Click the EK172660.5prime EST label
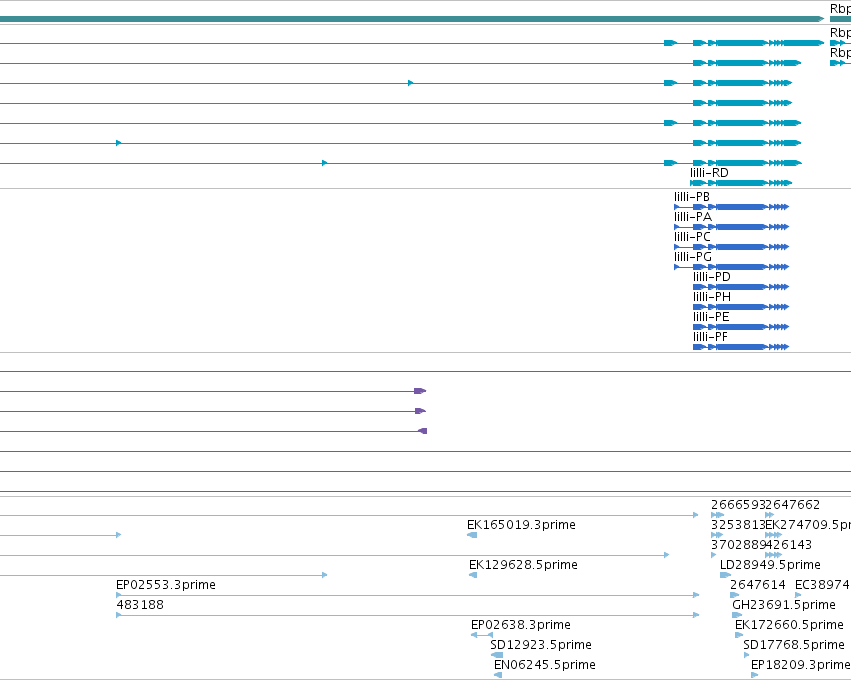Image resolution: width=851 pixels, height=680 pixels. pyautogui.click(x=789, y=625)
